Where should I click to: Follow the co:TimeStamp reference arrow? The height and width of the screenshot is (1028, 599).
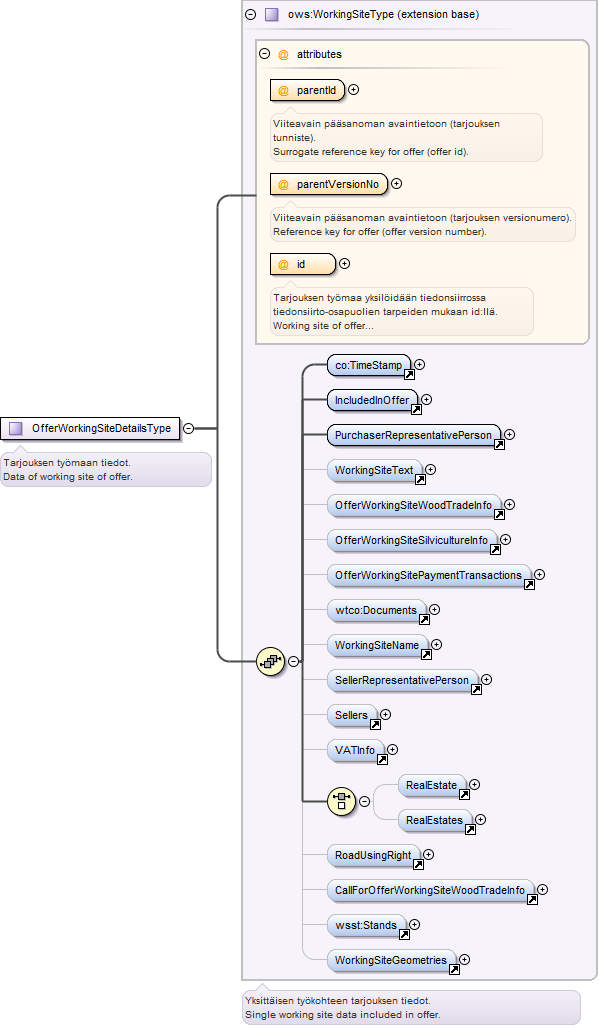tap(409, 374)
